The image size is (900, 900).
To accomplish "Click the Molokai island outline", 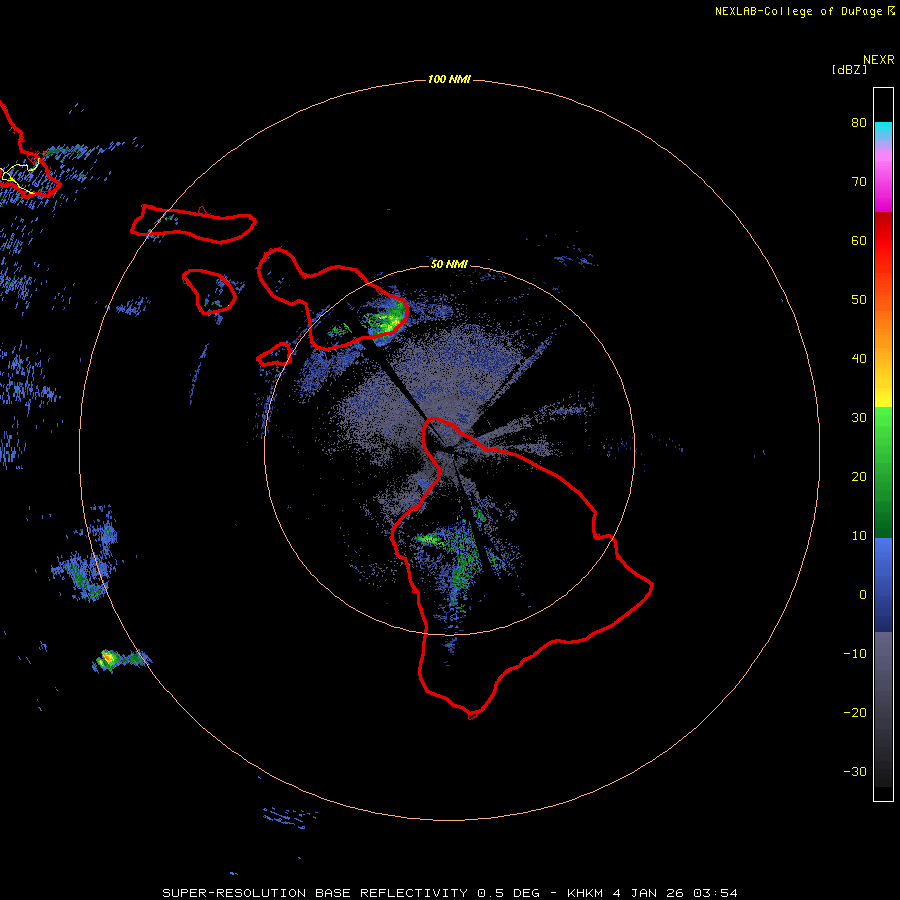I will point(193,223).
